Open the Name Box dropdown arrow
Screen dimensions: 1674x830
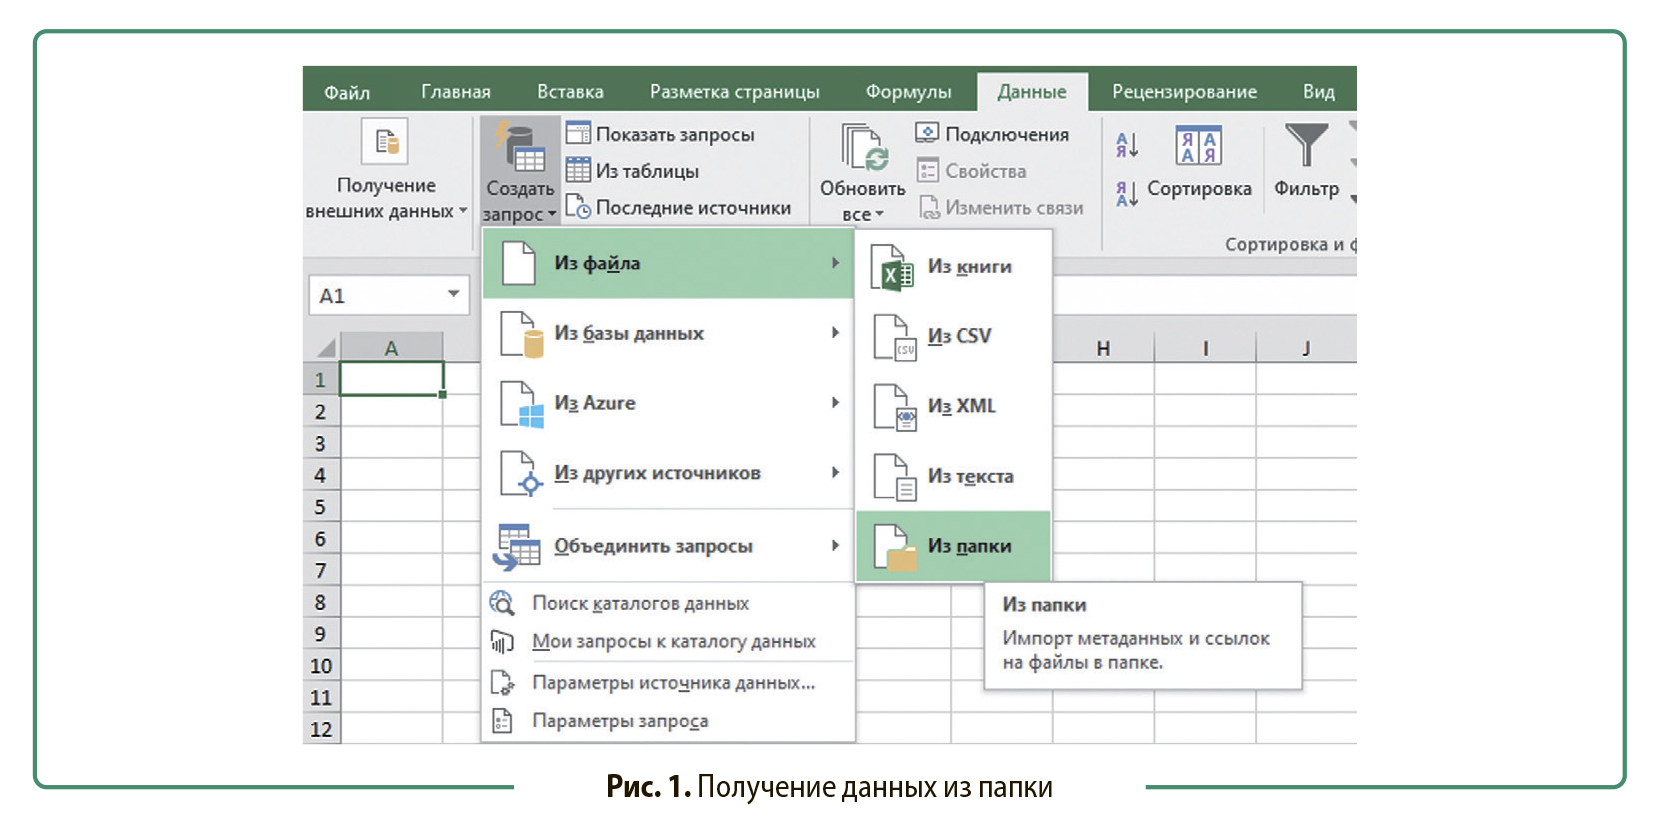pyautogui.click(x=453, y=294)
